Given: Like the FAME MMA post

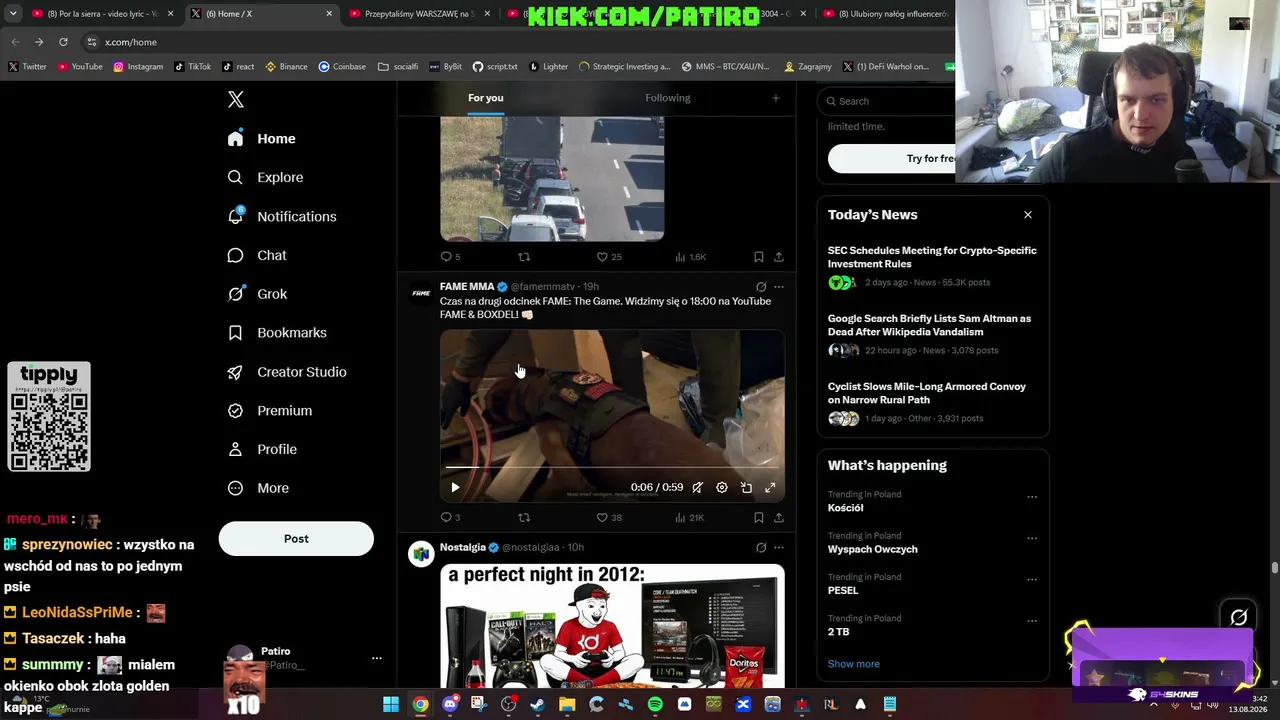Looking at the screenshot, I should pyautogui.click(x=609, y=517).
